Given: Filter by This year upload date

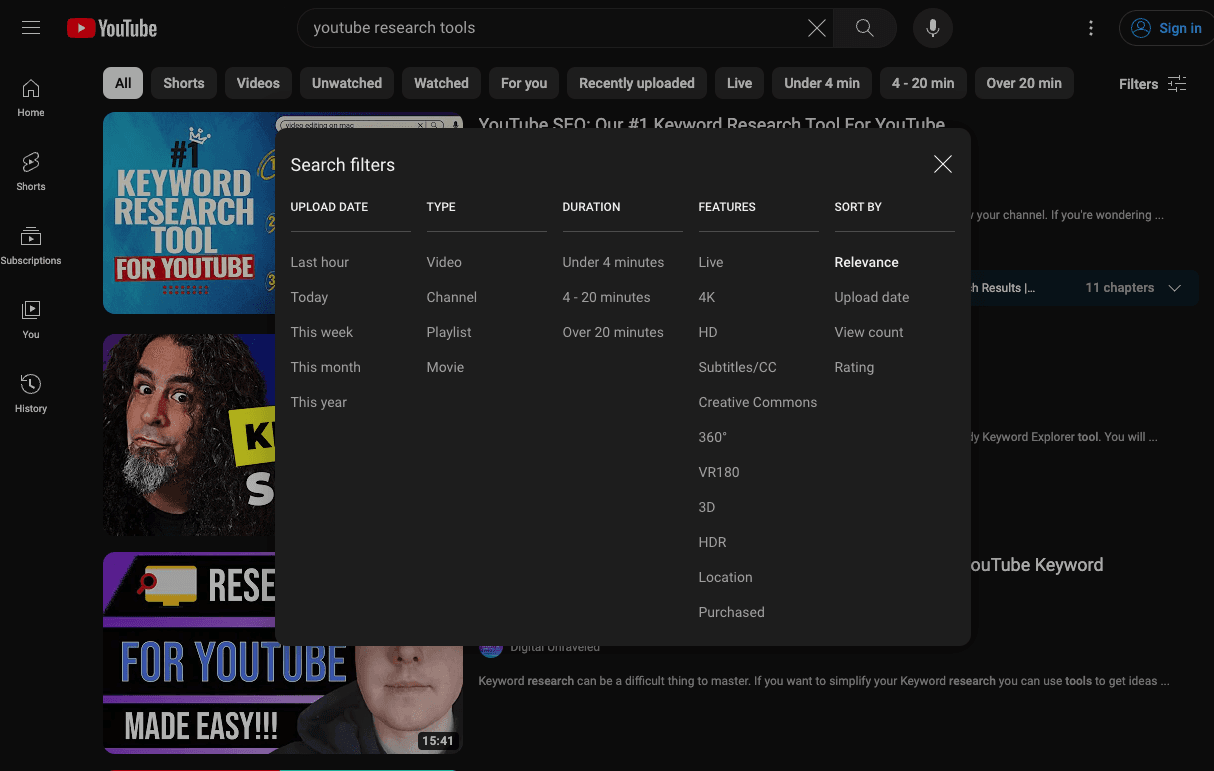Looking at the screenshot, I should (319, 402).
